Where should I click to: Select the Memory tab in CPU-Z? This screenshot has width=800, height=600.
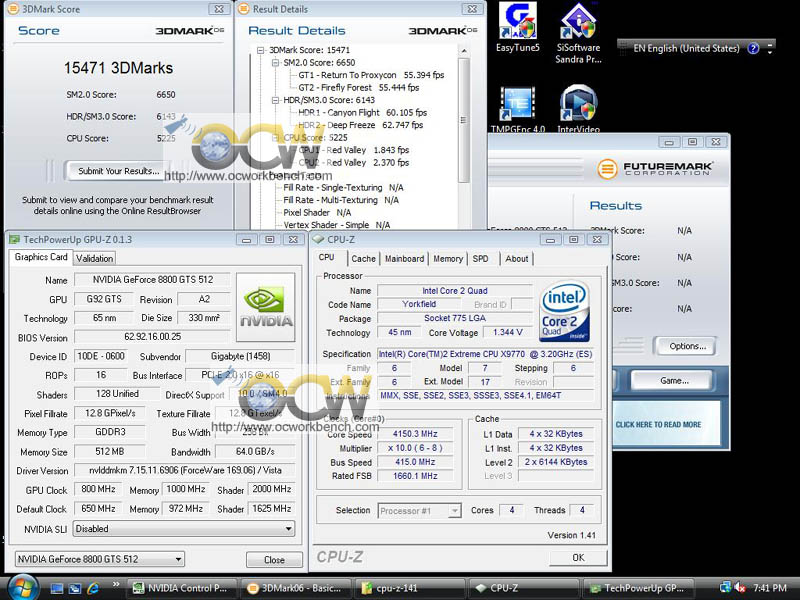[448, 259]
